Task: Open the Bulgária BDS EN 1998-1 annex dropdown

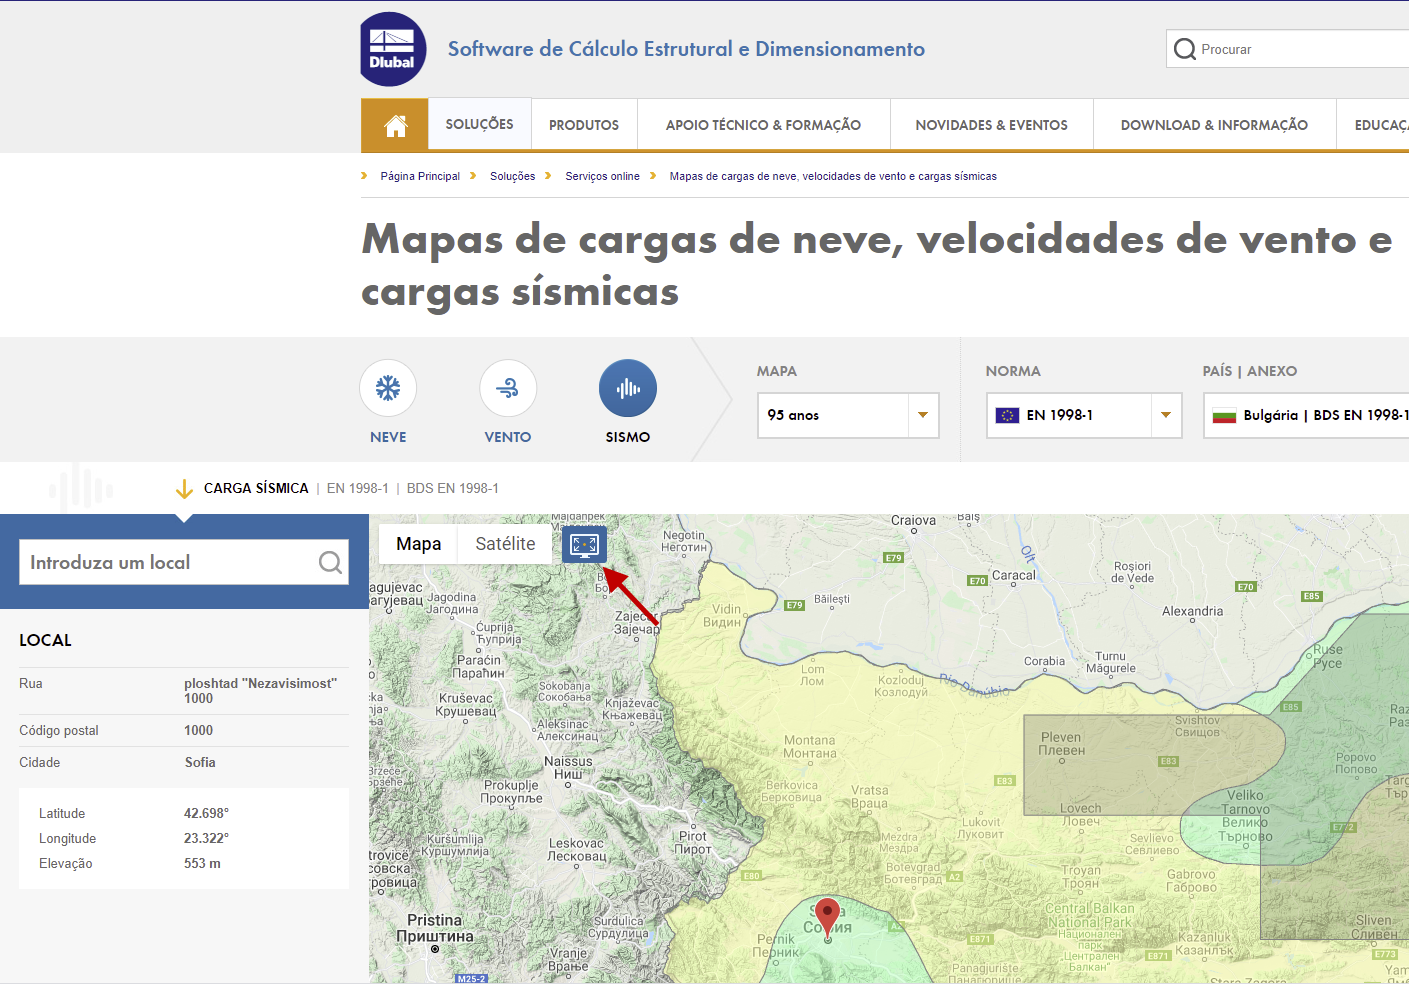Action: (x=1320, y=415)
